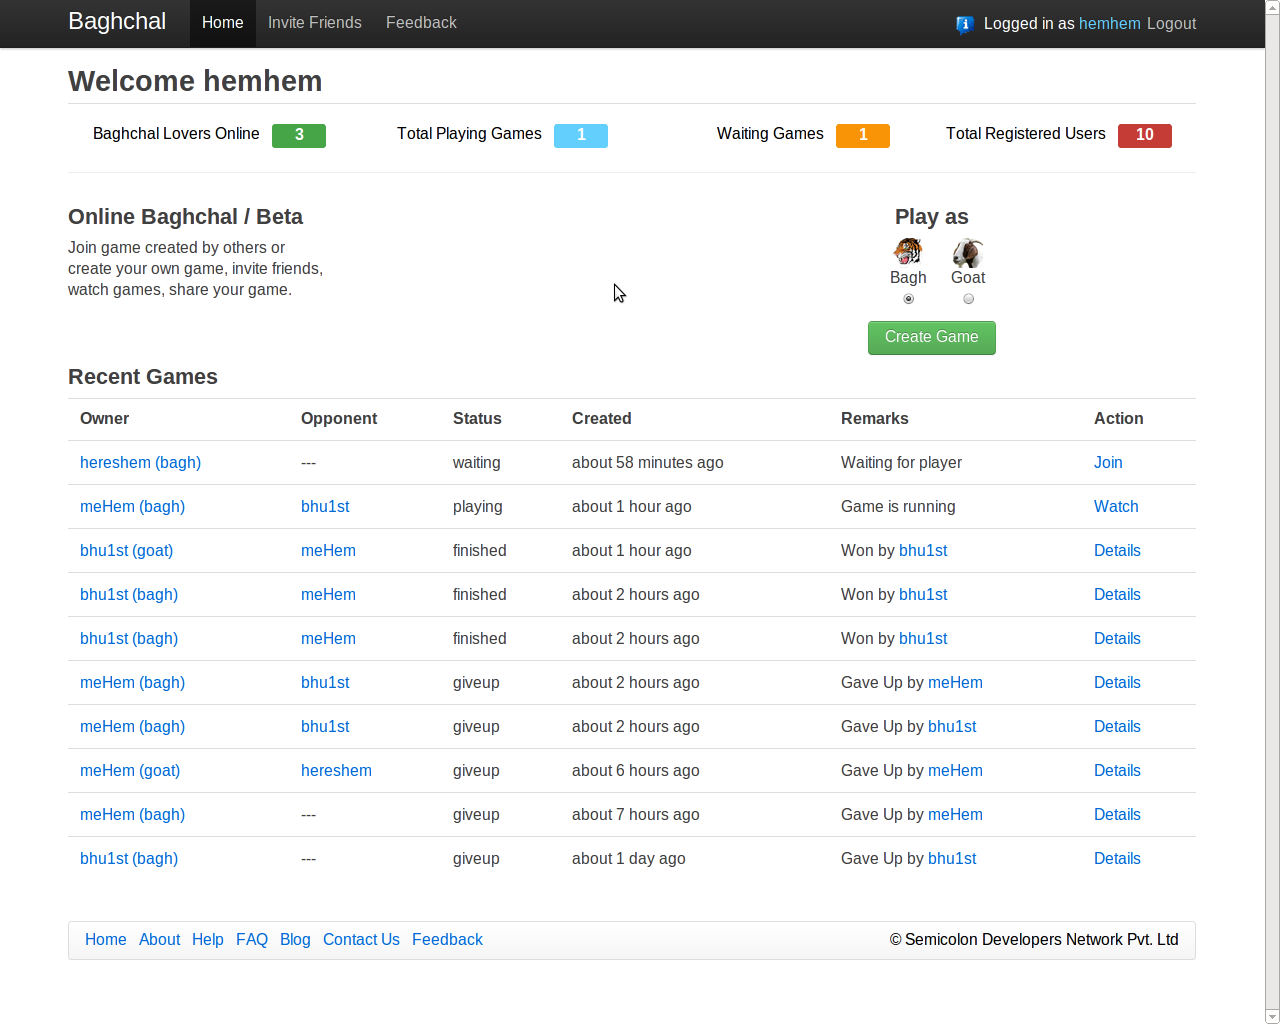1280x1024 pixels.
Task: Click meHem in 6 hours ago remark
Action: (955, 771)
